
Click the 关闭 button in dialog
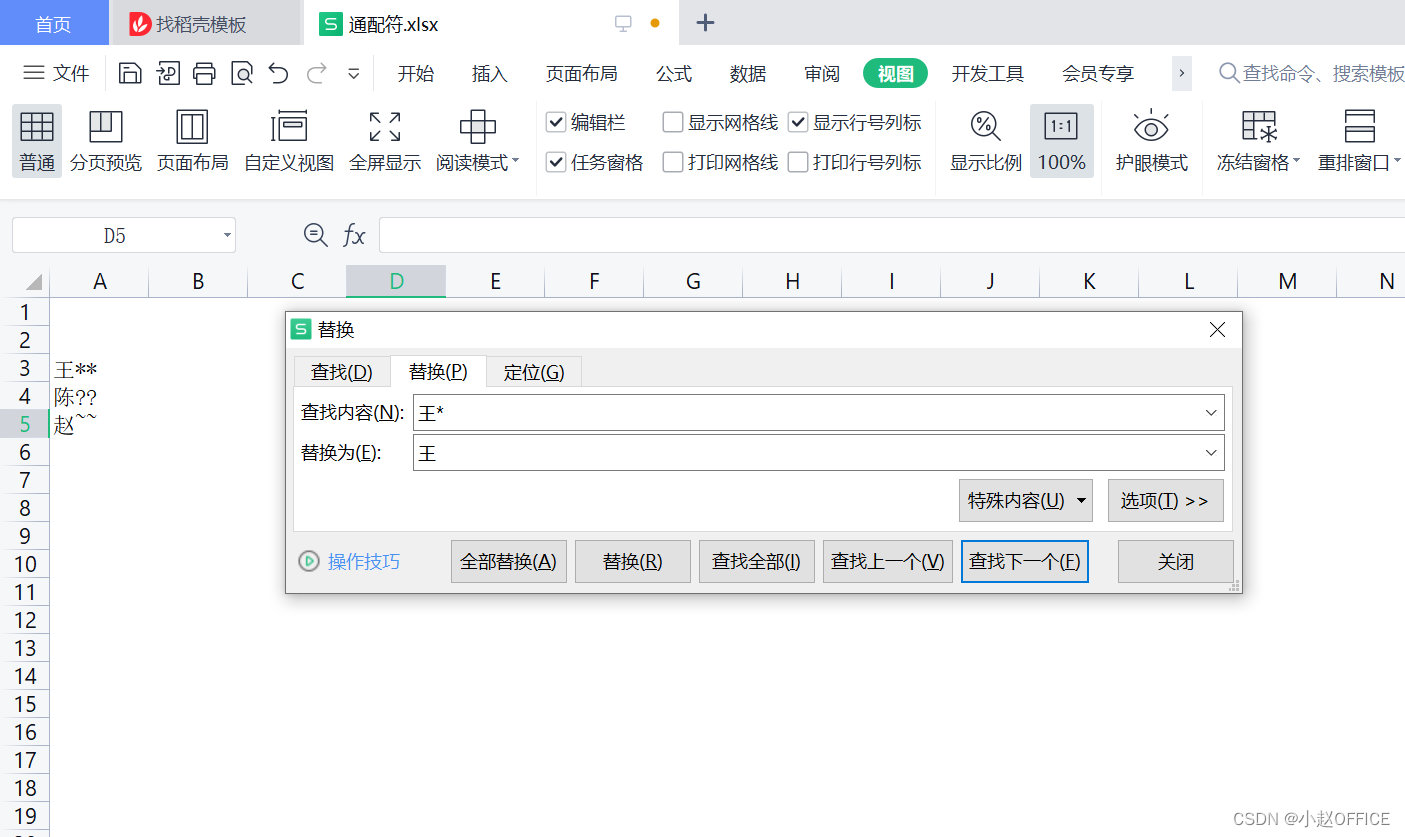point(1176,561)
